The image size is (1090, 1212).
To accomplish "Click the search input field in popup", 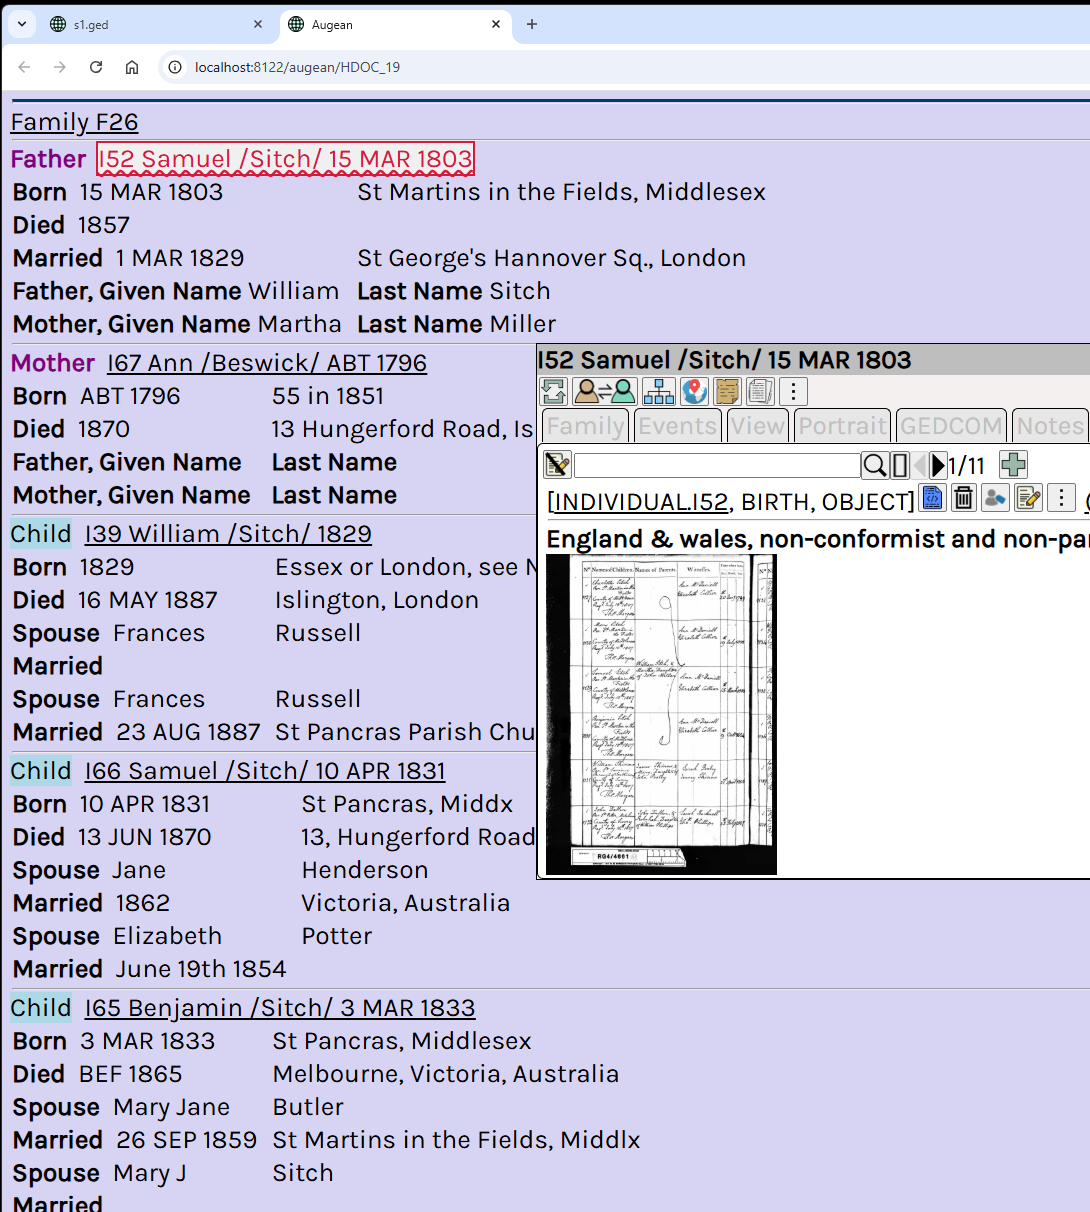I will tap(717, 465).
